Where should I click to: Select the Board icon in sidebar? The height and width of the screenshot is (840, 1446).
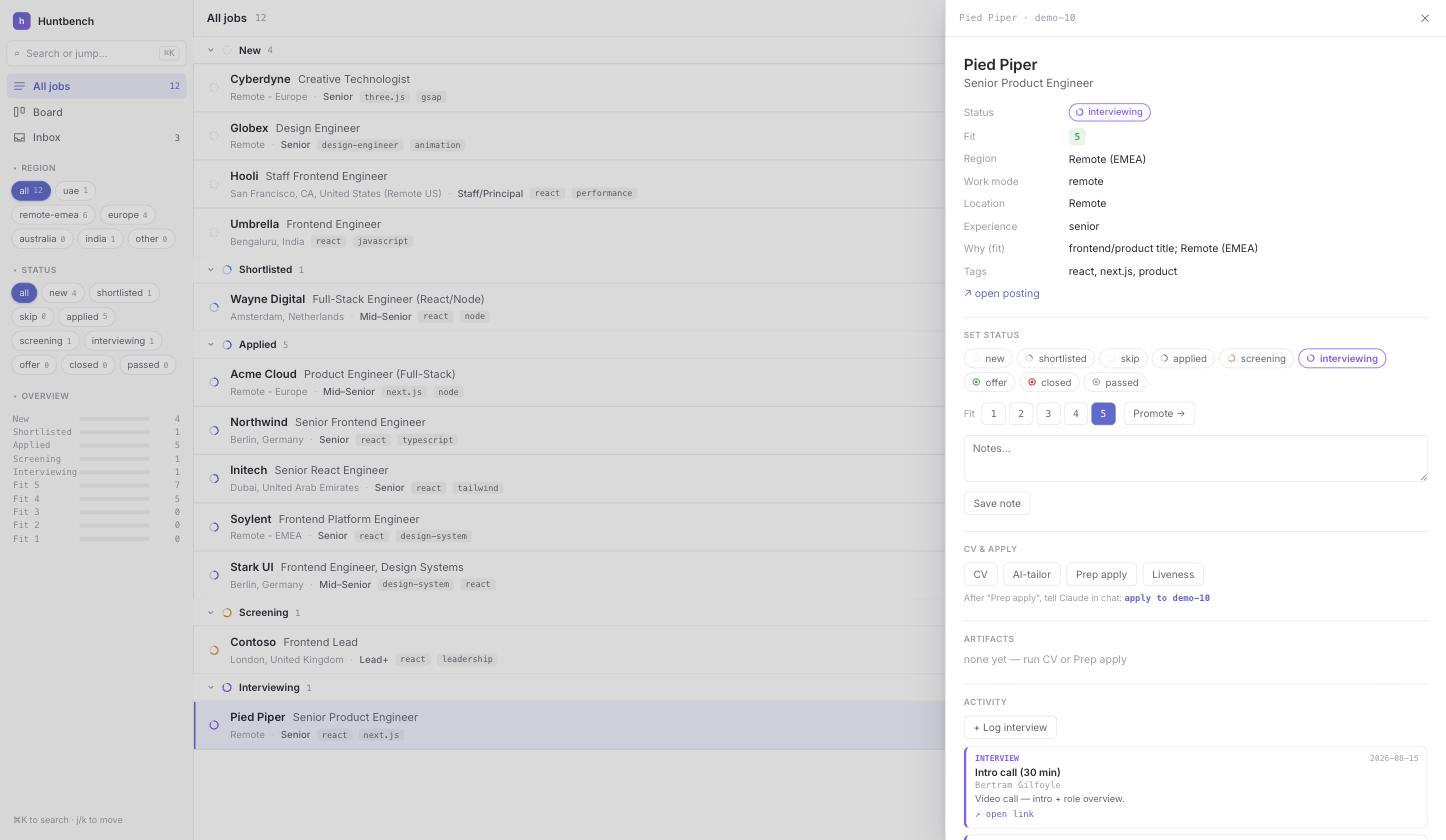[19, 112]
